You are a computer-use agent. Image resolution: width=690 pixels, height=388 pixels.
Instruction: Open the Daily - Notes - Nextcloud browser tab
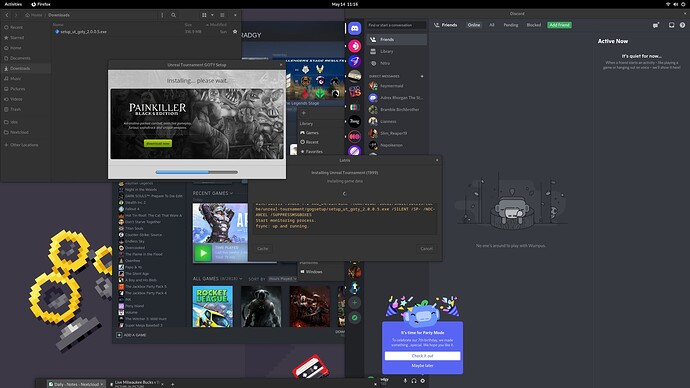pyautogui.click(x=76, y=384)
